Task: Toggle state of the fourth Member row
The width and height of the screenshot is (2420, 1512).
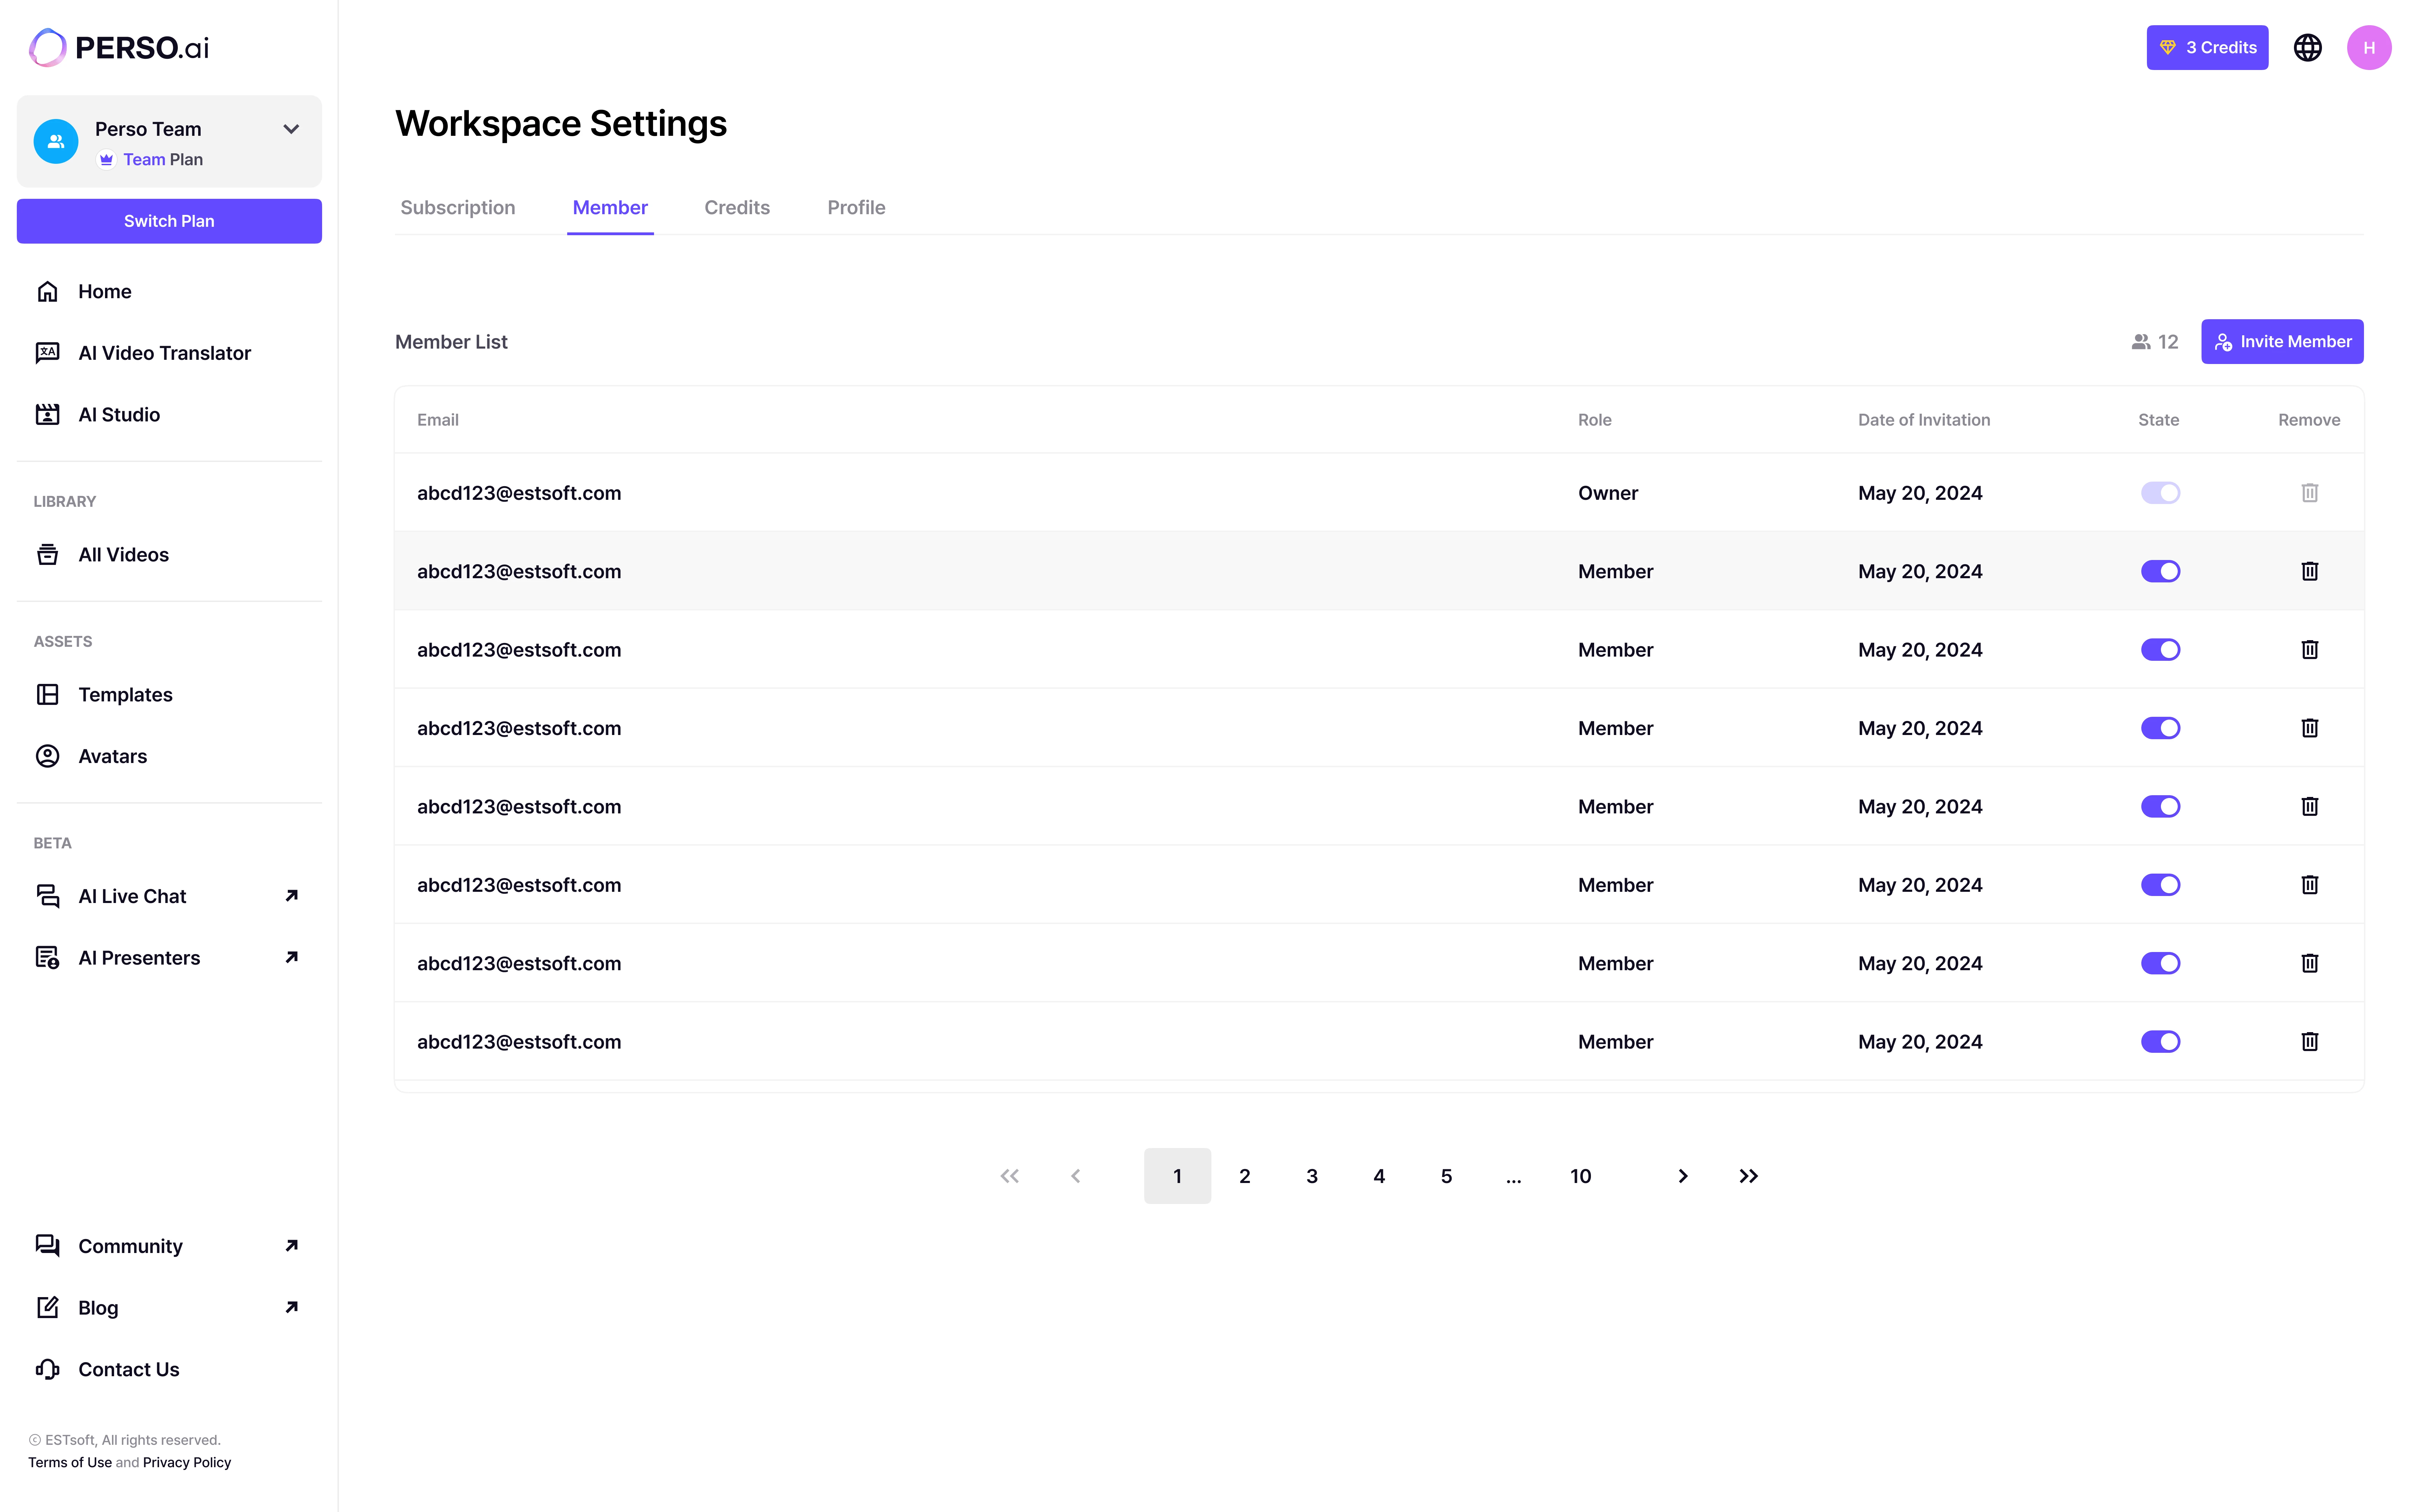Action: coord(2160,806)
